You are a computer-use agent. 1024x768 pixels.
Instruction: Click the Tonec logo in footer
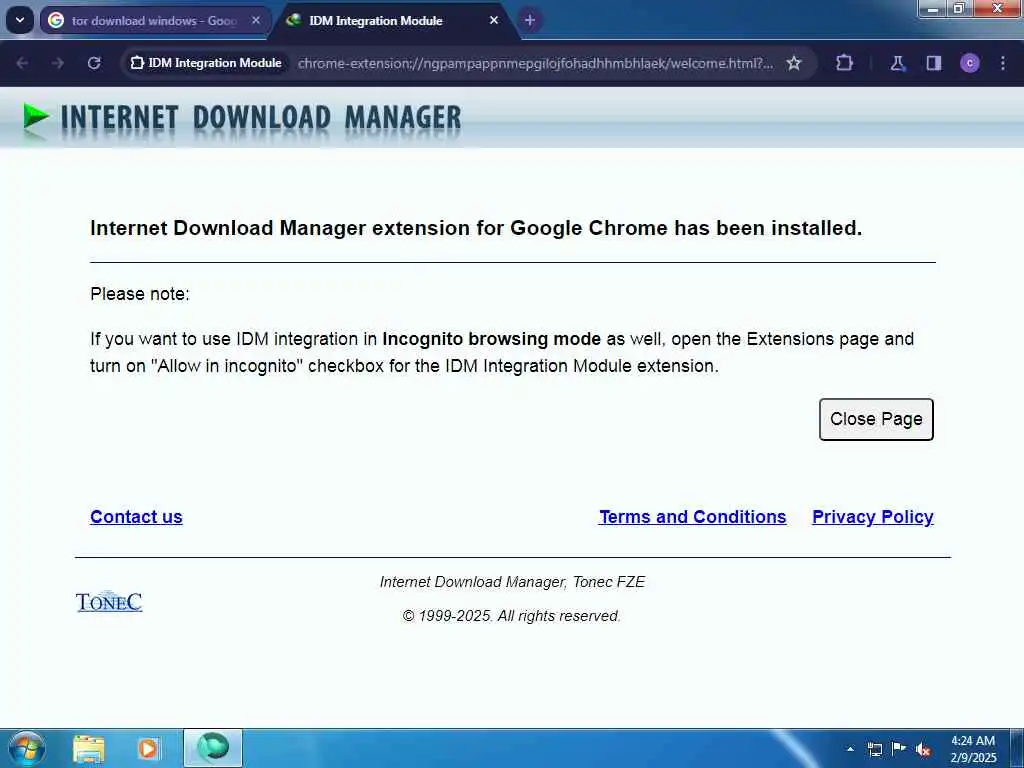[x=109, y=601]
